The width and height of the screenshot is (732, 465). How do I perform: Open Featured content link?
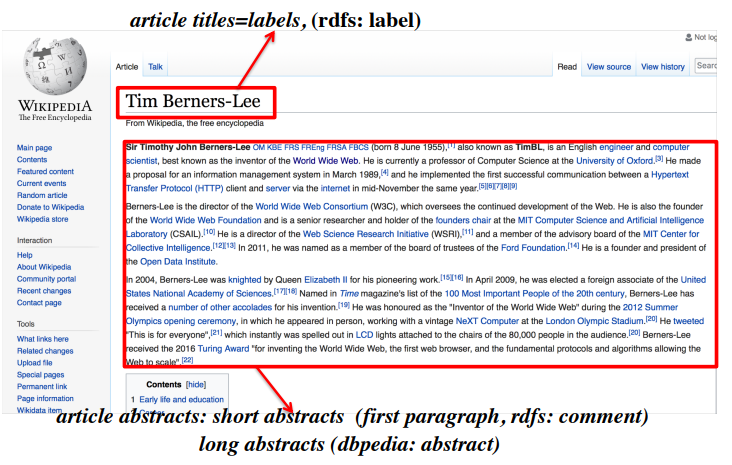coord(45,171)
